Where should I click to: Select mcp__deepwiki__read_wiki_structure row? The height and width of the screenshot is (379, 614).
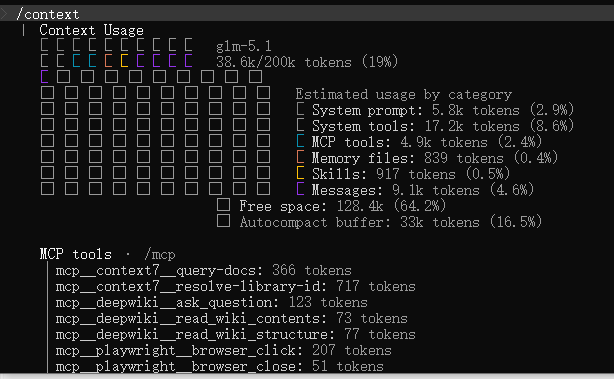tap(235, 335)
